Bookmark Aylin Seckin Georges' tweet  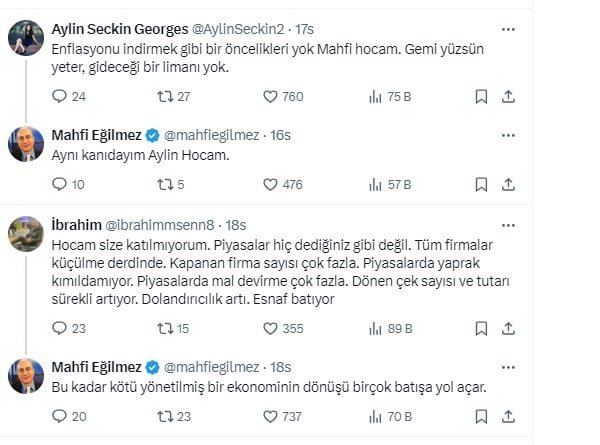point(481,97)
